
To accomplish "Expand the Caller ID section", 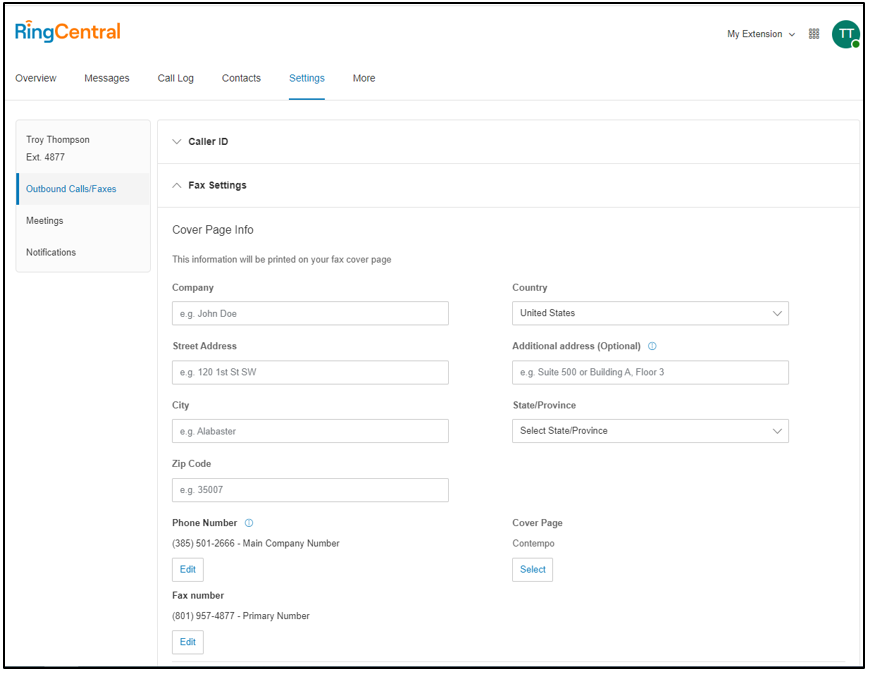I will point(208,142).
